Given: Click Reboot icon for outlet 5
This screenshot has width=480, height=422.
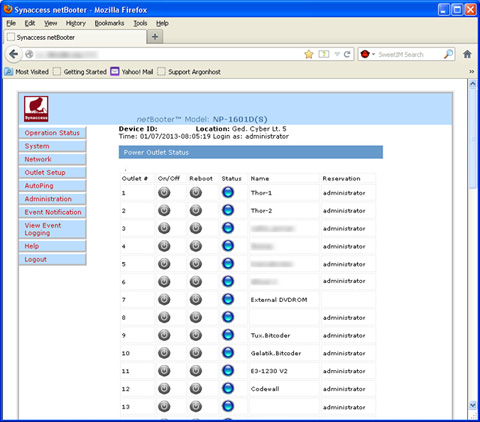Looking at the screenshot, I should click(x=196, y=264).
